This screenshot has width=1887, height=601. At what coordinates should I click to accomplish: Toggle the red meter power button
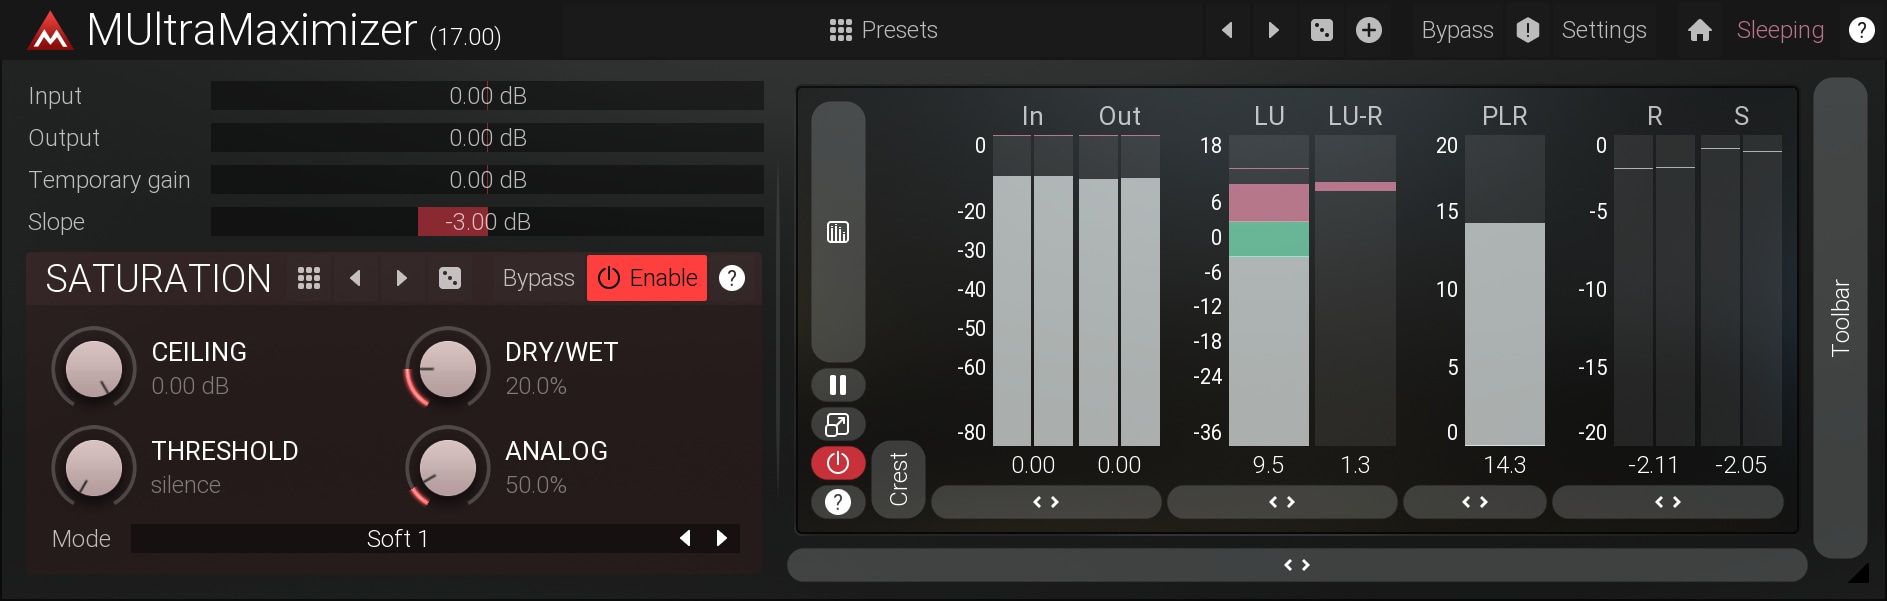tap(838, 463)
